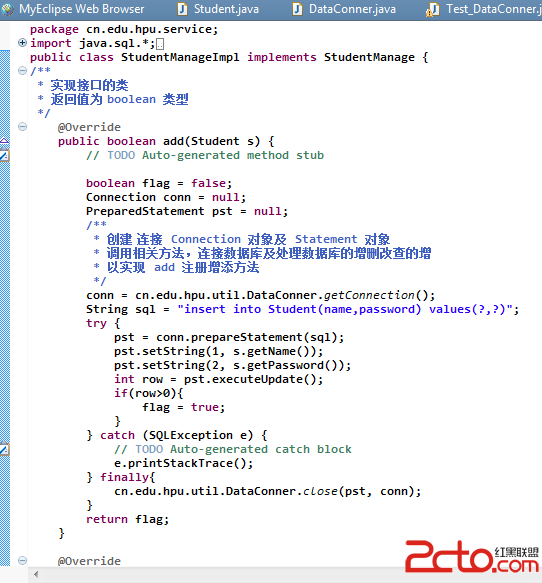Click the Java file icon of Student.java tab
This screenshot has width=542, height=583.
click(x=182, y=9)
